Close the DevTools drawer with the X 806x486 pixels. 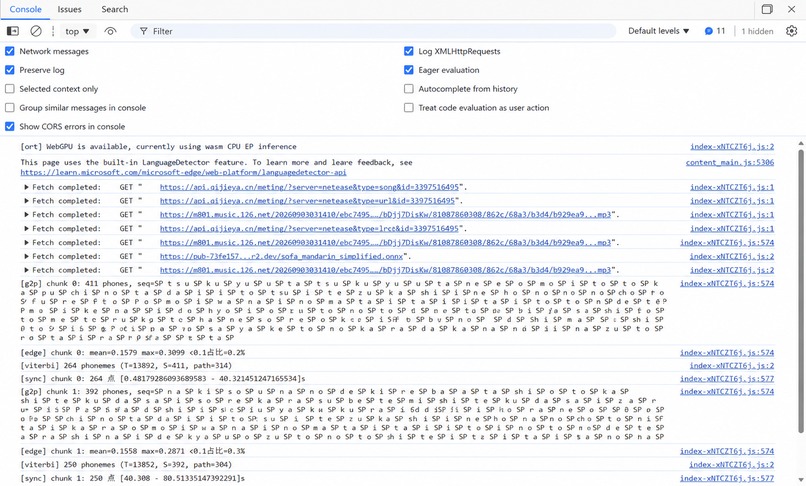(x=792, y=9)
